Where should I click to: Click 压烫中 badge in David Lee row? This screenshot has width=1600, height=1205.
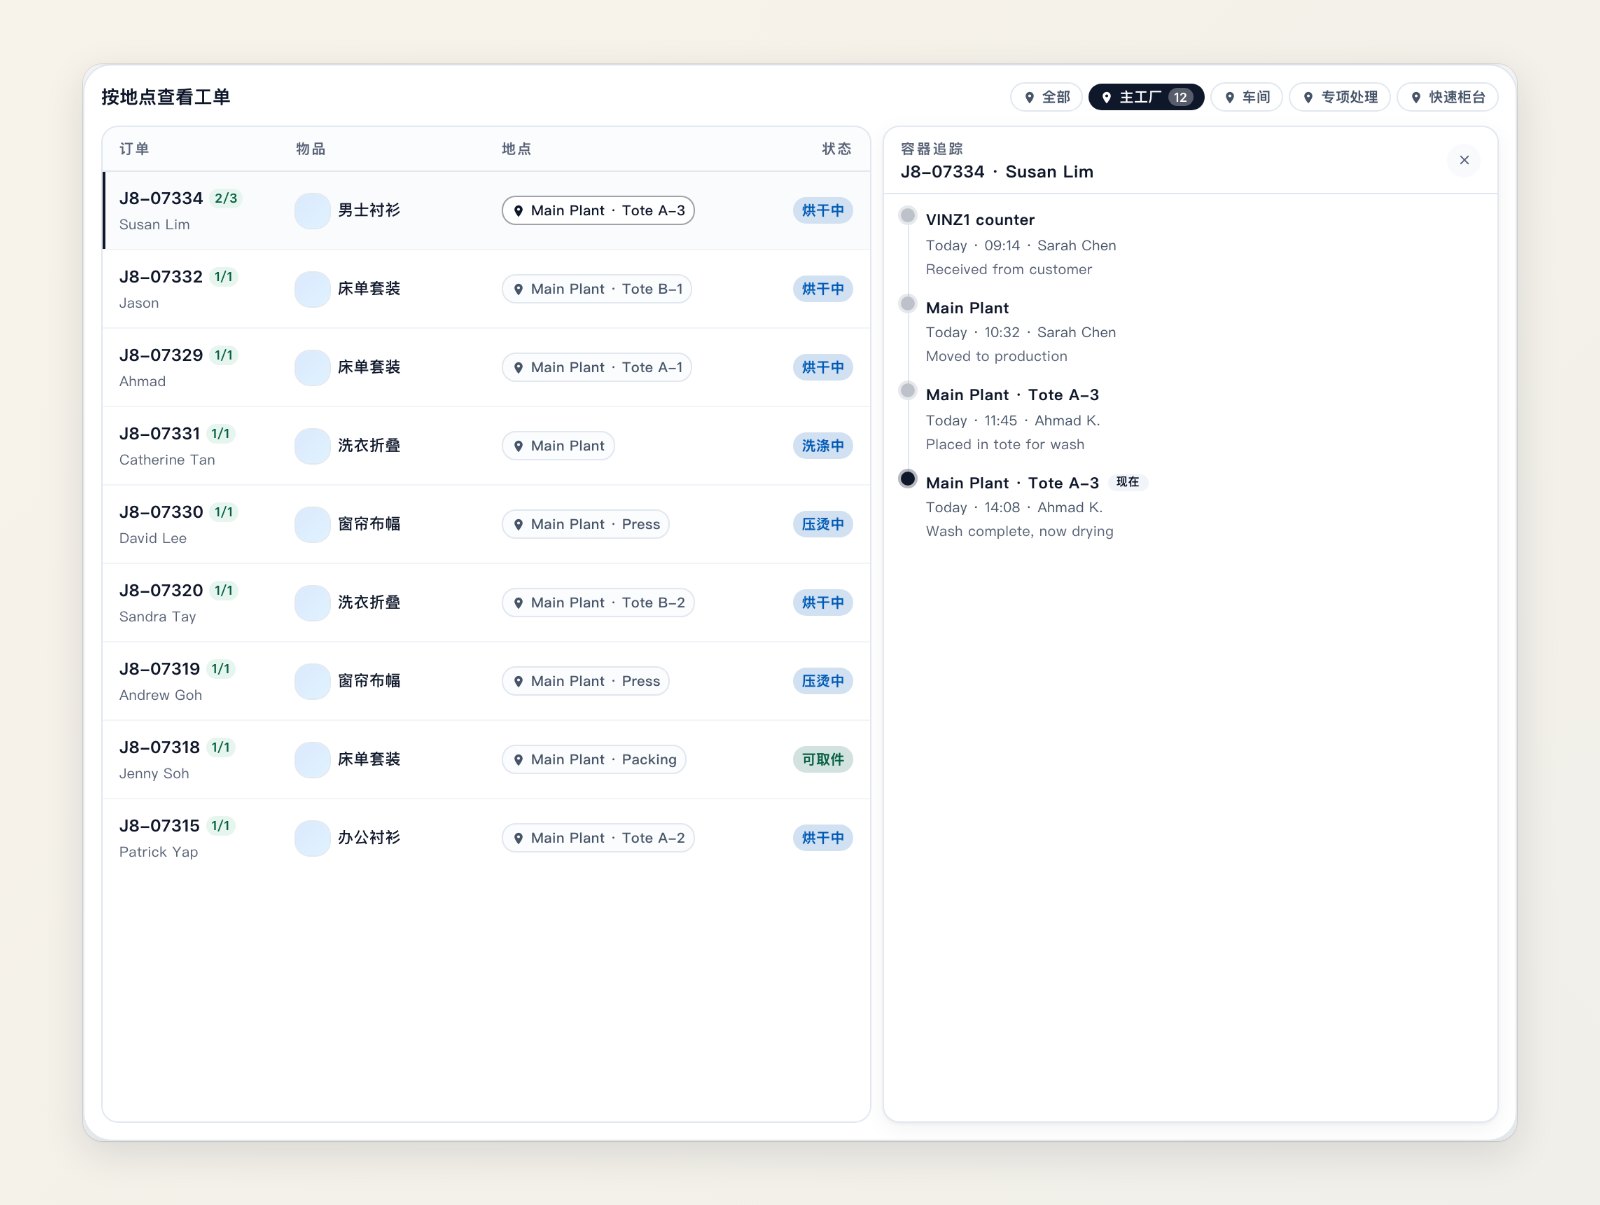823,524
